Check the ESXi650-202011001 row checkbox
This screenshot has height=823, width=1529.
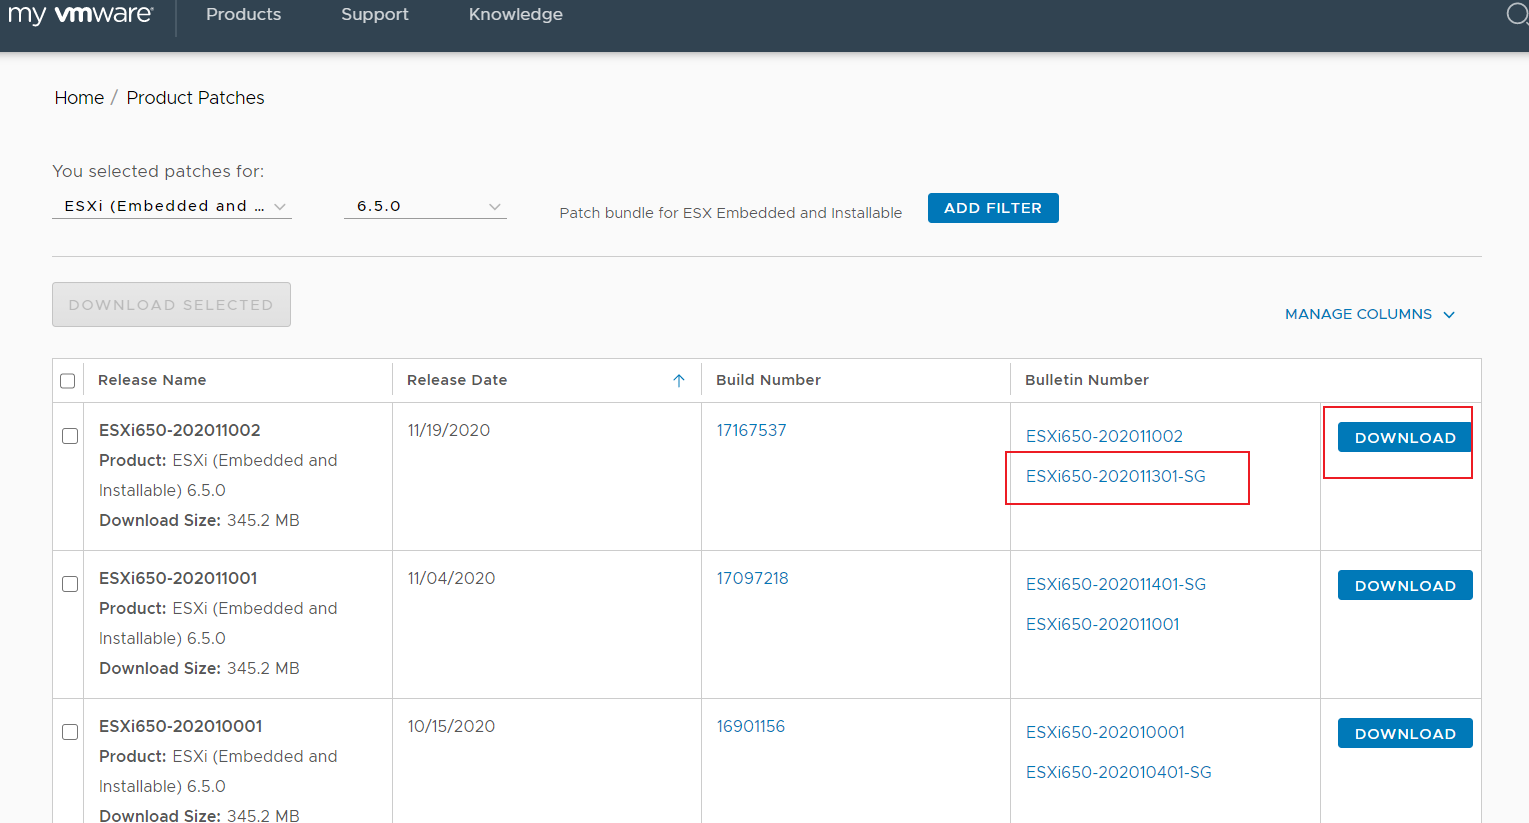tap(70, 584)
